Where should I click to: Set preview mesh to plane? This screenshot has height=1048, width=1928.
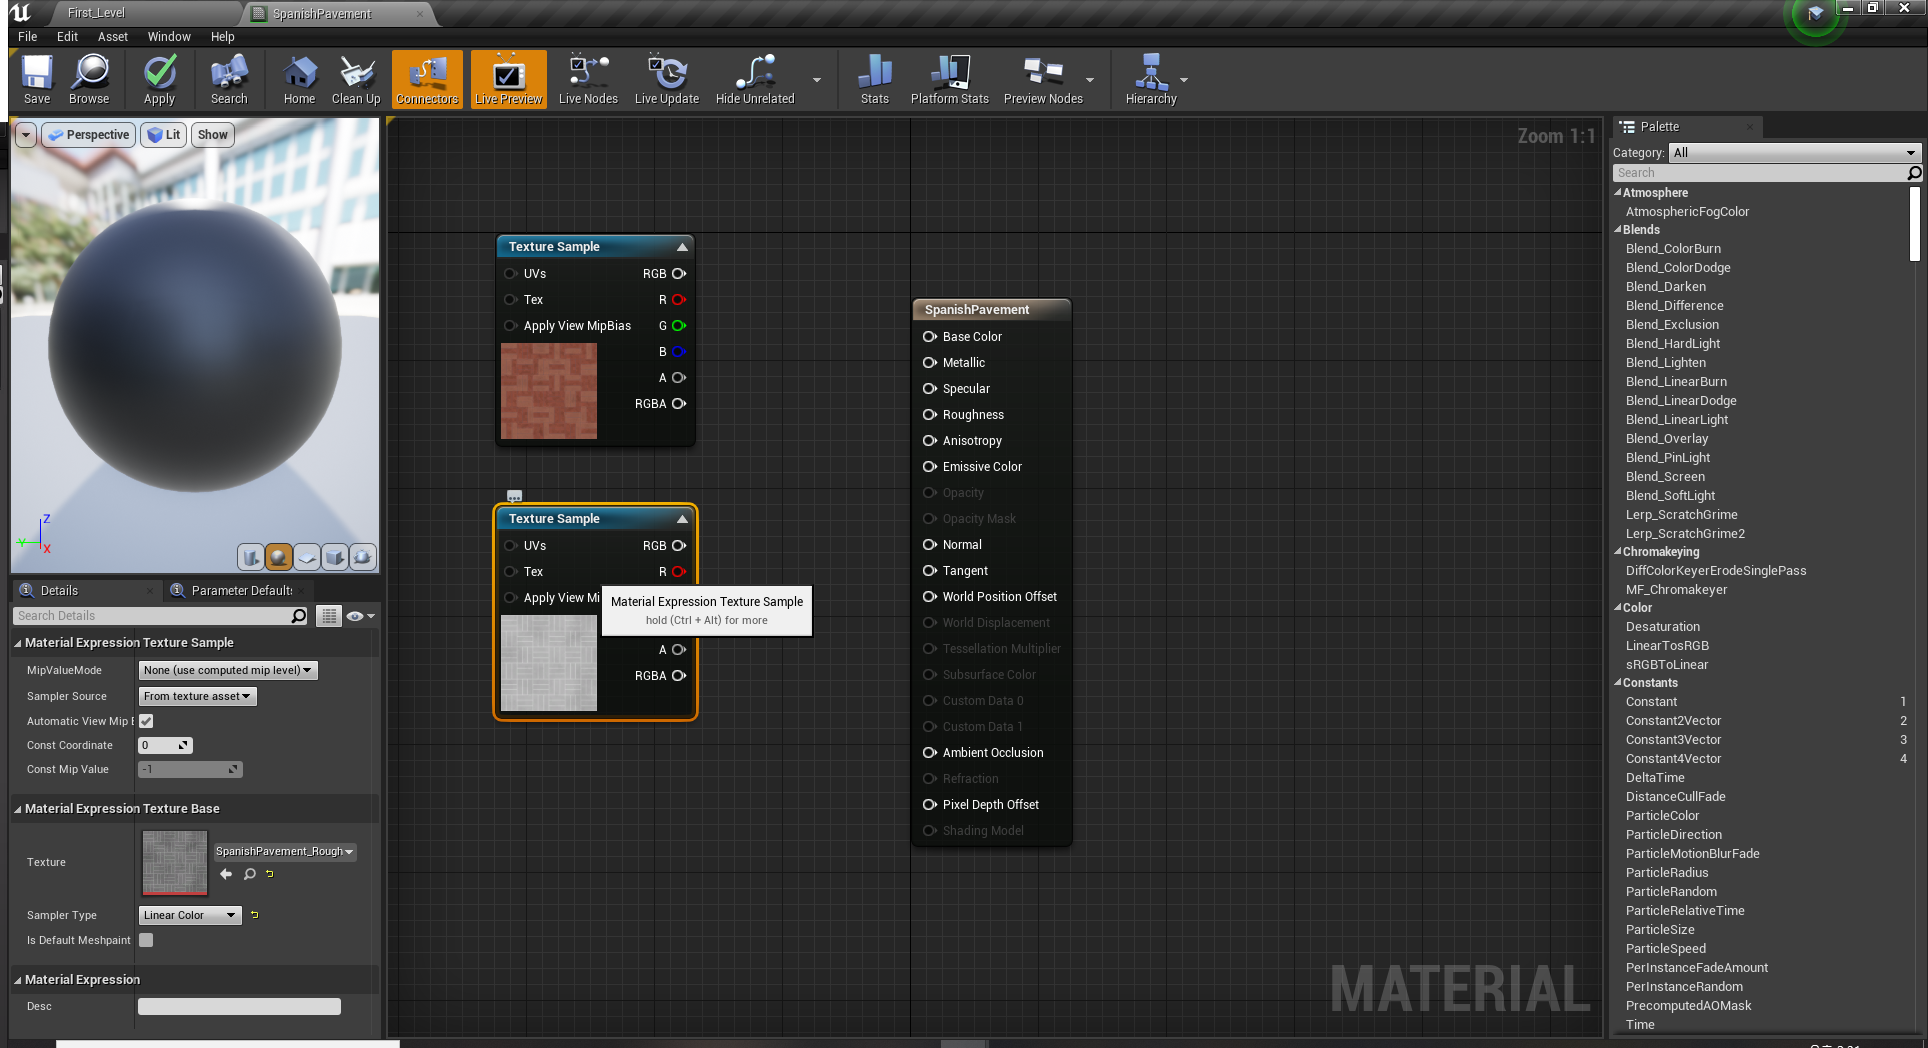pos(307,557)
